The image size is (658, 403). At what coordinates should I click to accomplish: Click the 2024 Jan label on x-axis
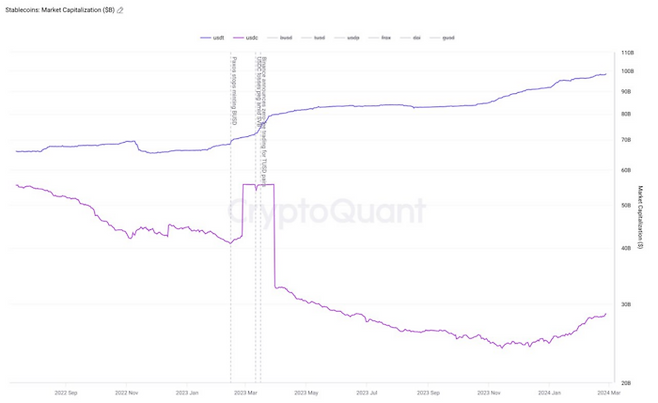(x=549, y=393)
